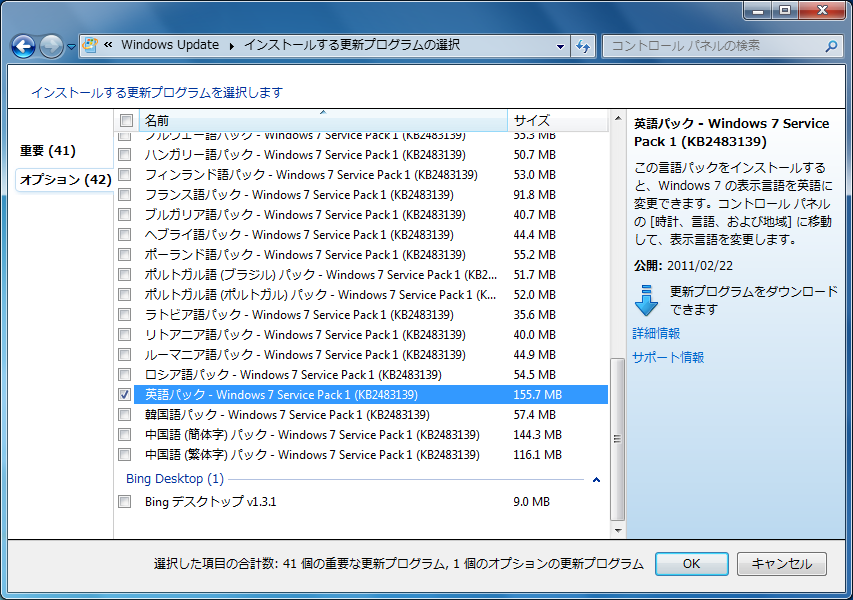Click the Forward navigation arrow button
Screen dimensions: 853x600
51,46
